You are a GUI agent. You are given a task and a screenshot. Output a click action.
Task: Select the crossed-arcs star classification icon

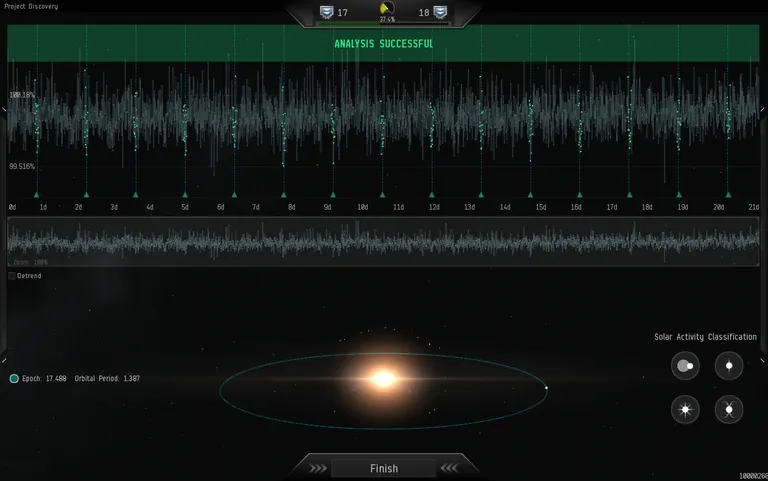coord(729,409)
